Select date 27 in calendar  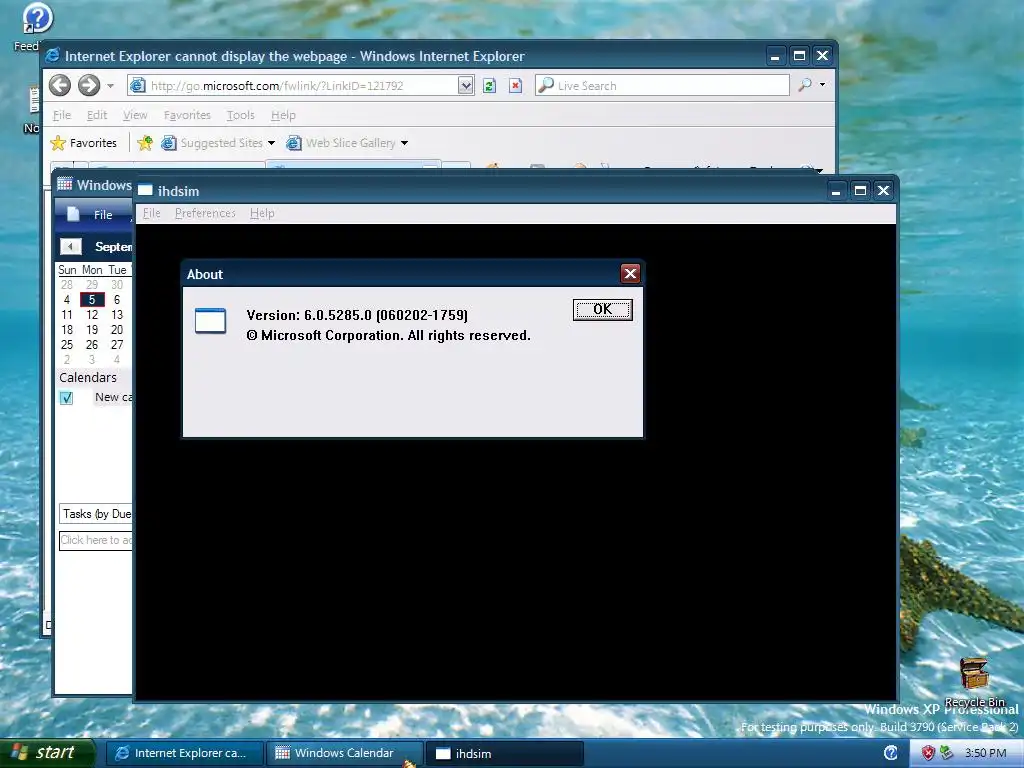(x=117, y=345)
